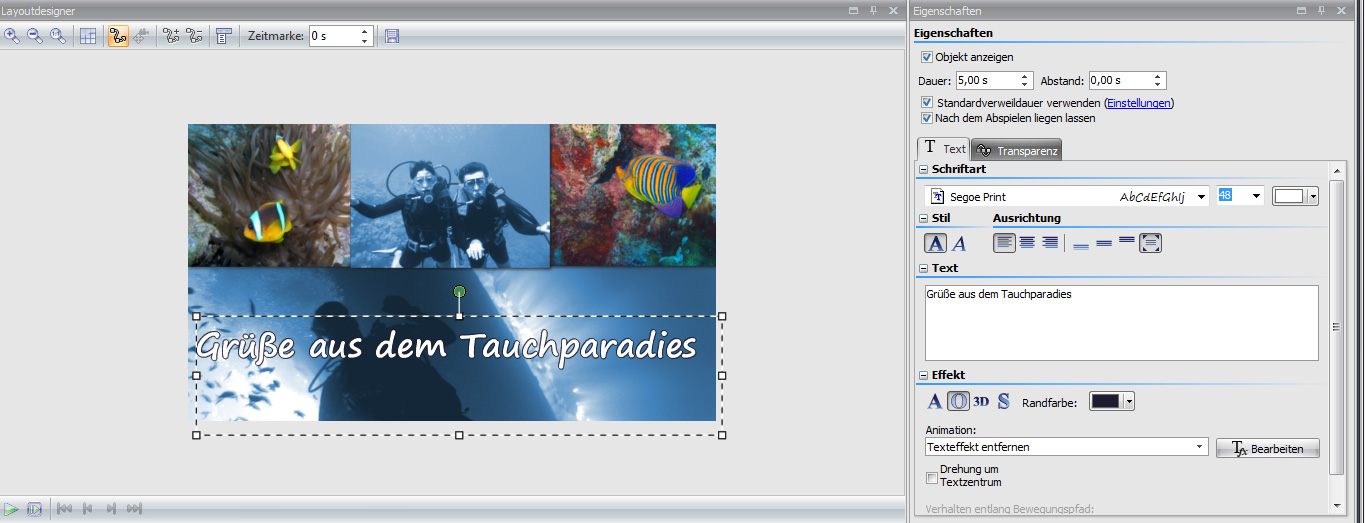Viewport: 1365px width, 523px height.
Task: Open the Animation text effect dropdown
Action: 1200,447
